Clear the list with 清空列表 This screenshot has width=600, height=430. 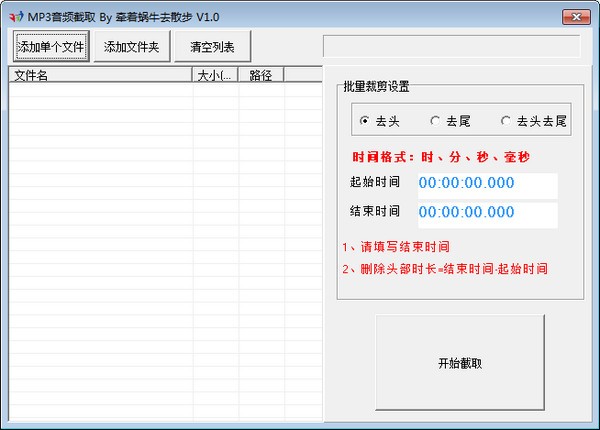click(211, 46)
